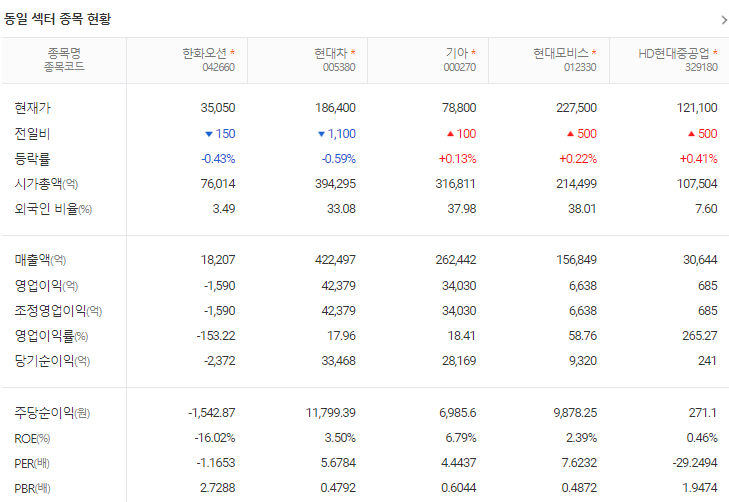Screen dimensions: 729x502
Task: Select stock code 042660
Action: 219,67
